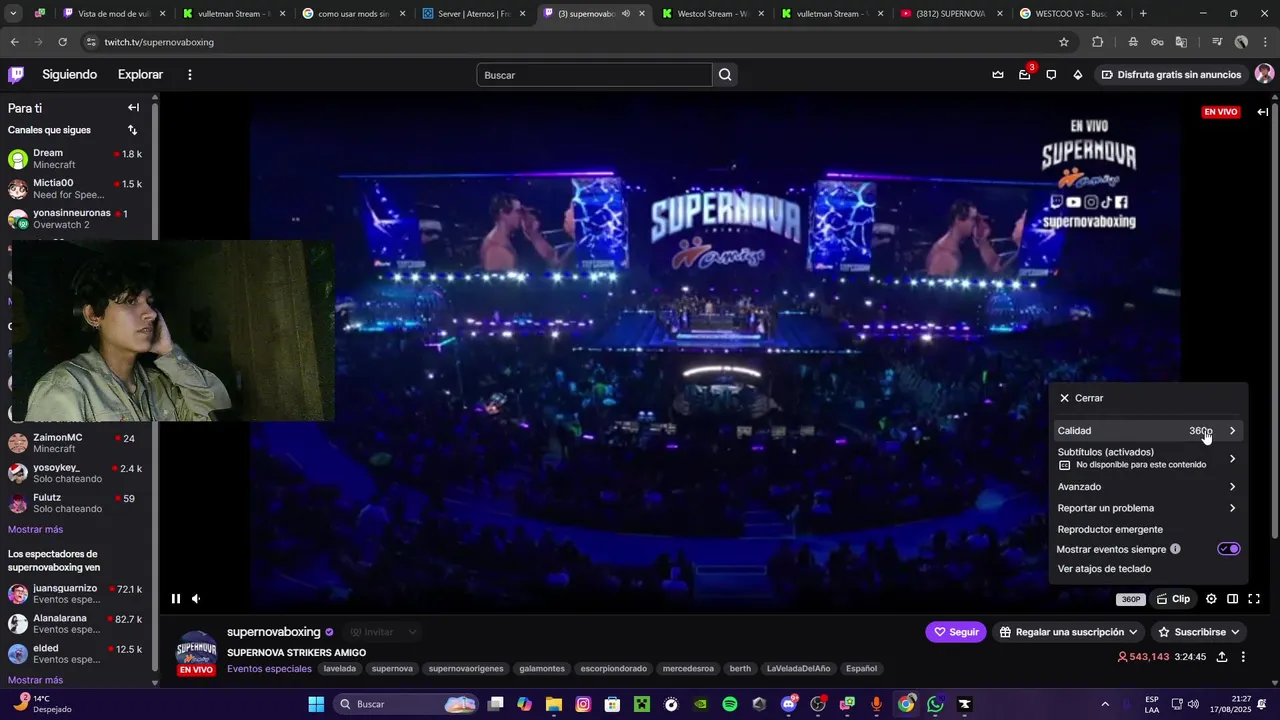Viewport: 1280px width, 720px height.
Task: Bookmark this page with star icon
Action: coord(1064,42)
